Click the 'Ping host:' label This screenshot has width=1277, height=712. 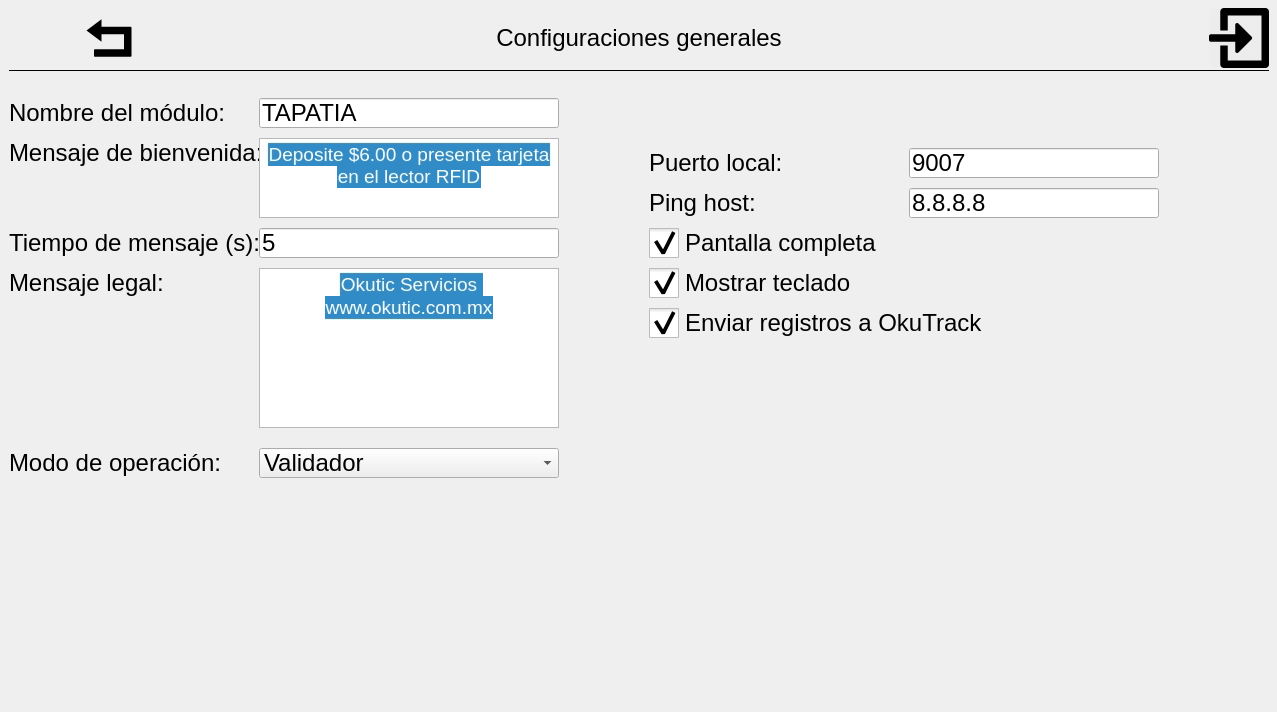click(x=702, y=203)
